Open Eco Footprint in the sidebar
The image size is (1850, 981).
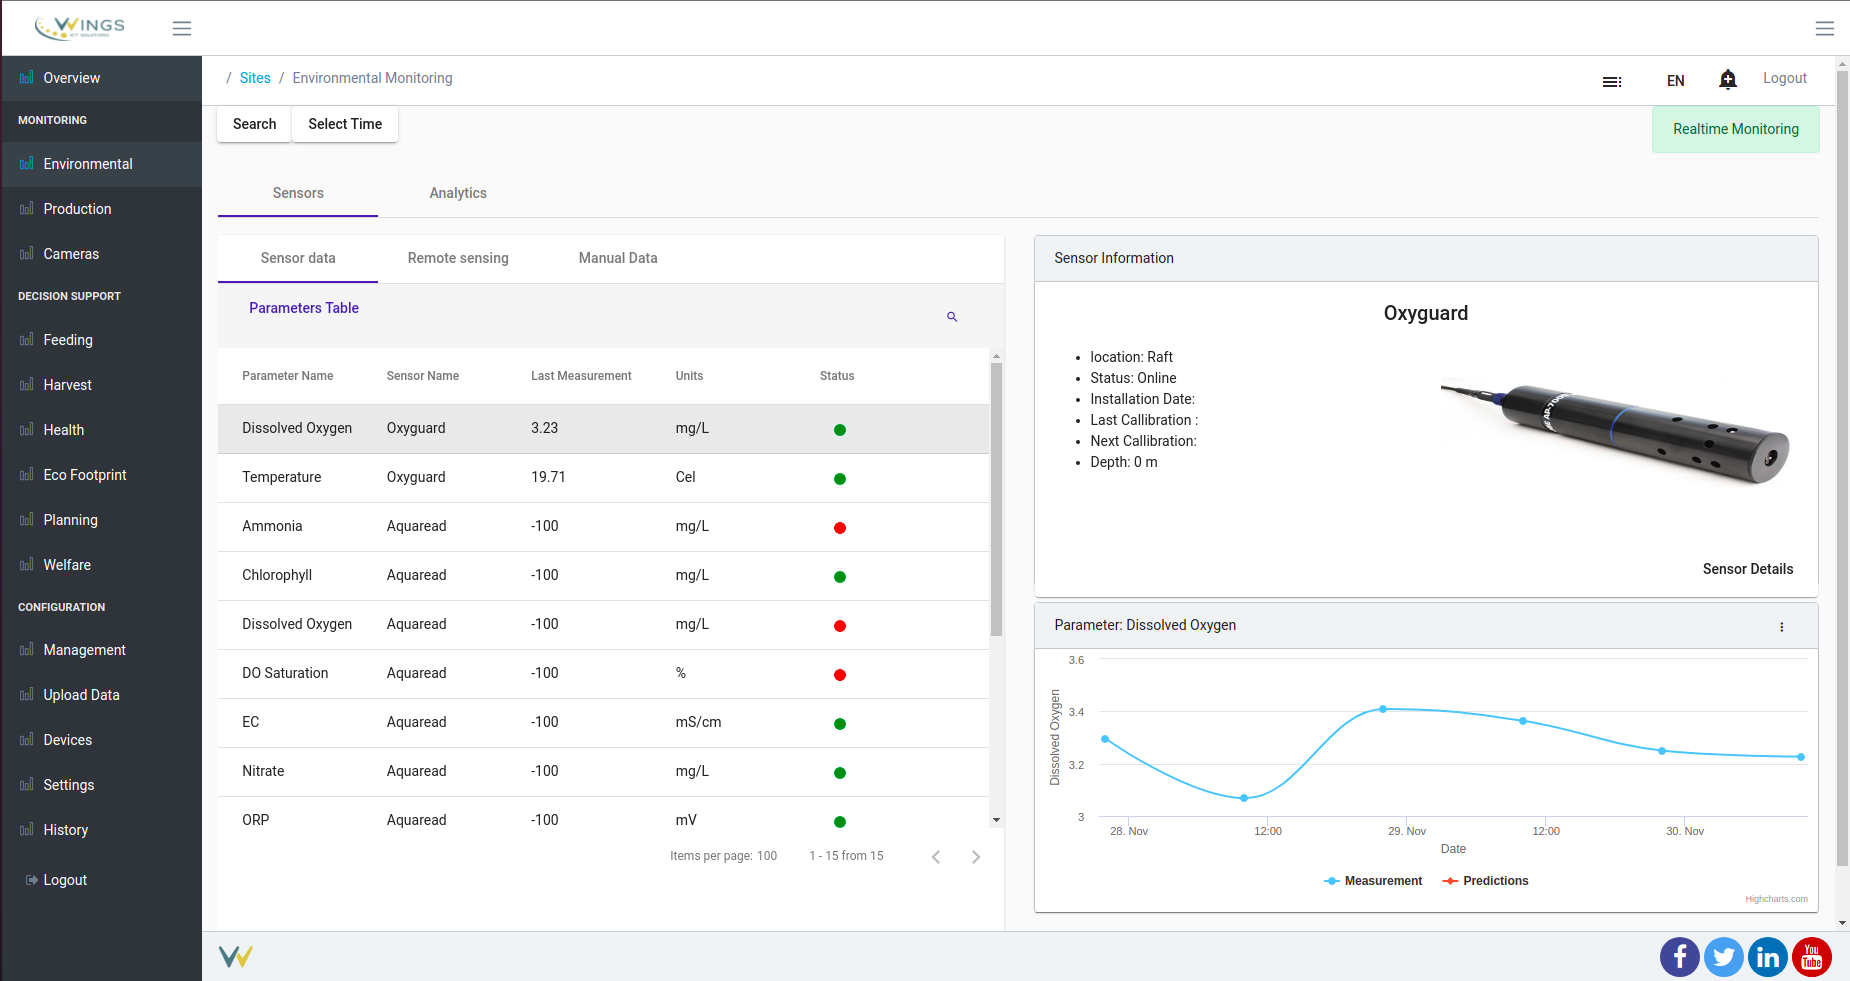102,475
